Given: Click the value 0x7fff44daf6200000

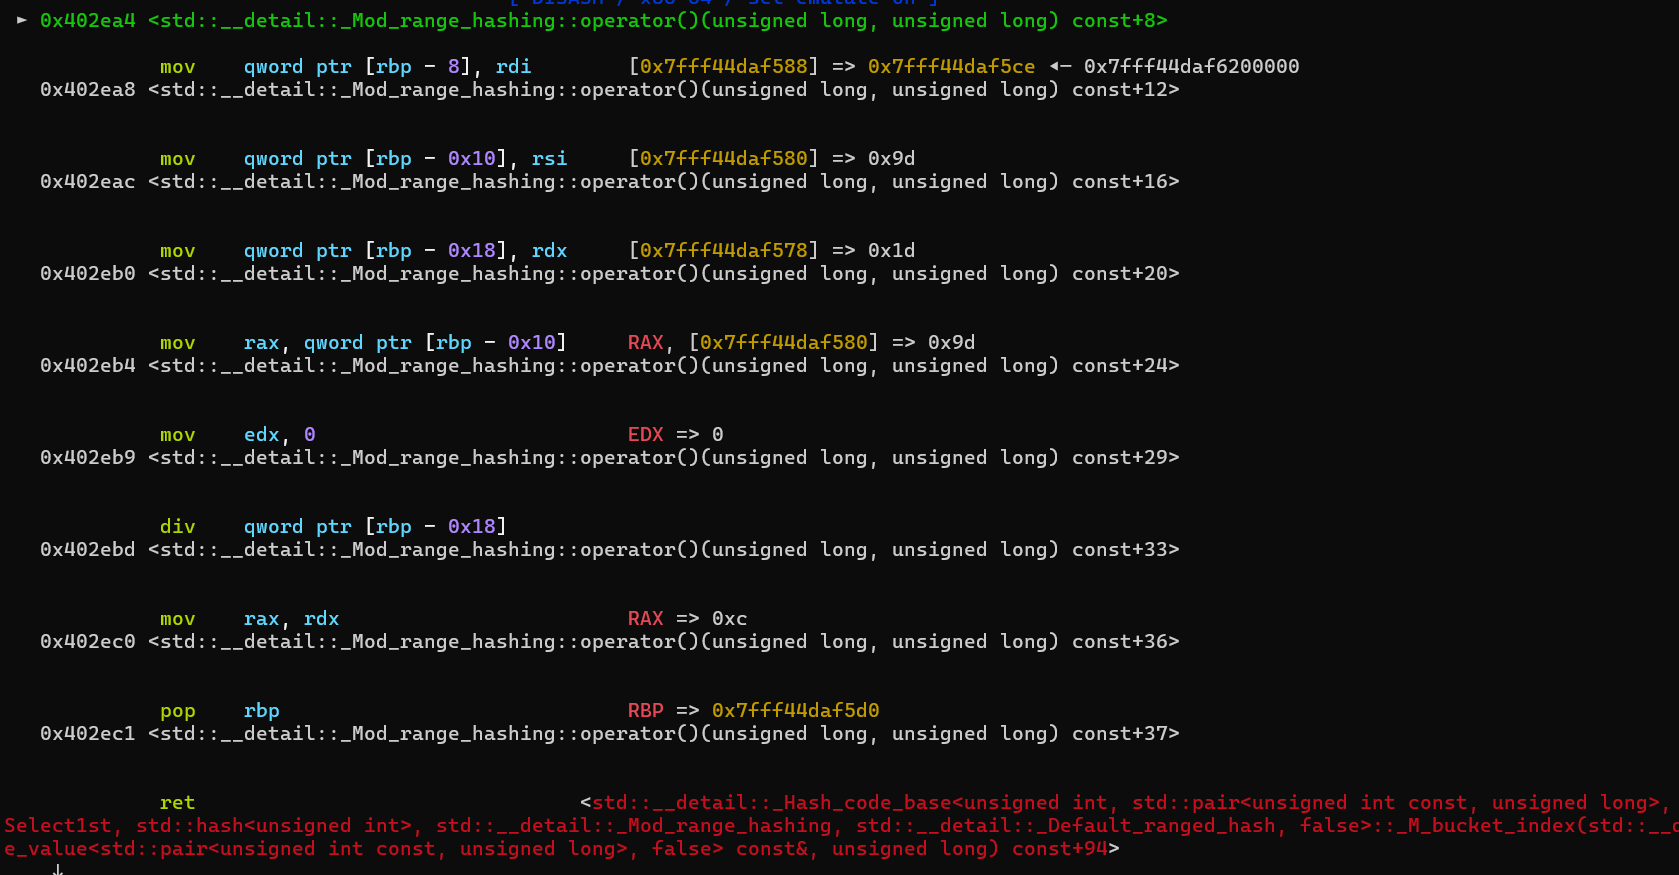Looking at the screenshot, I should 1191,66.
